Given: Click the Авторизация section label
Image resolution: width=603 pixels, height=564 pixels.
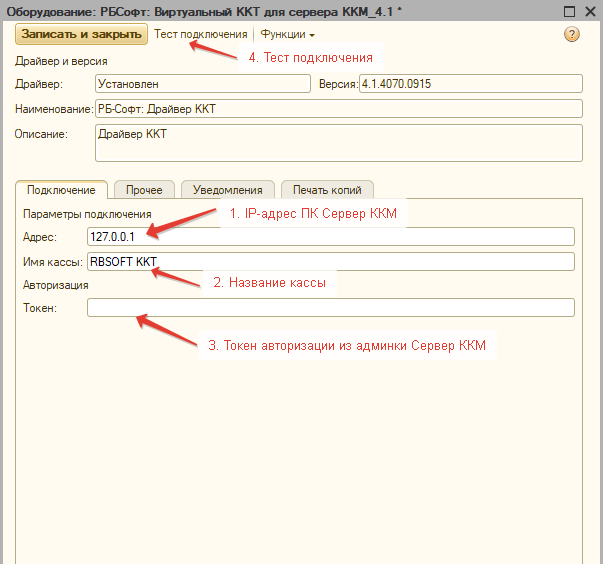Looking at the screenshot, I should [x=56, y=285].
